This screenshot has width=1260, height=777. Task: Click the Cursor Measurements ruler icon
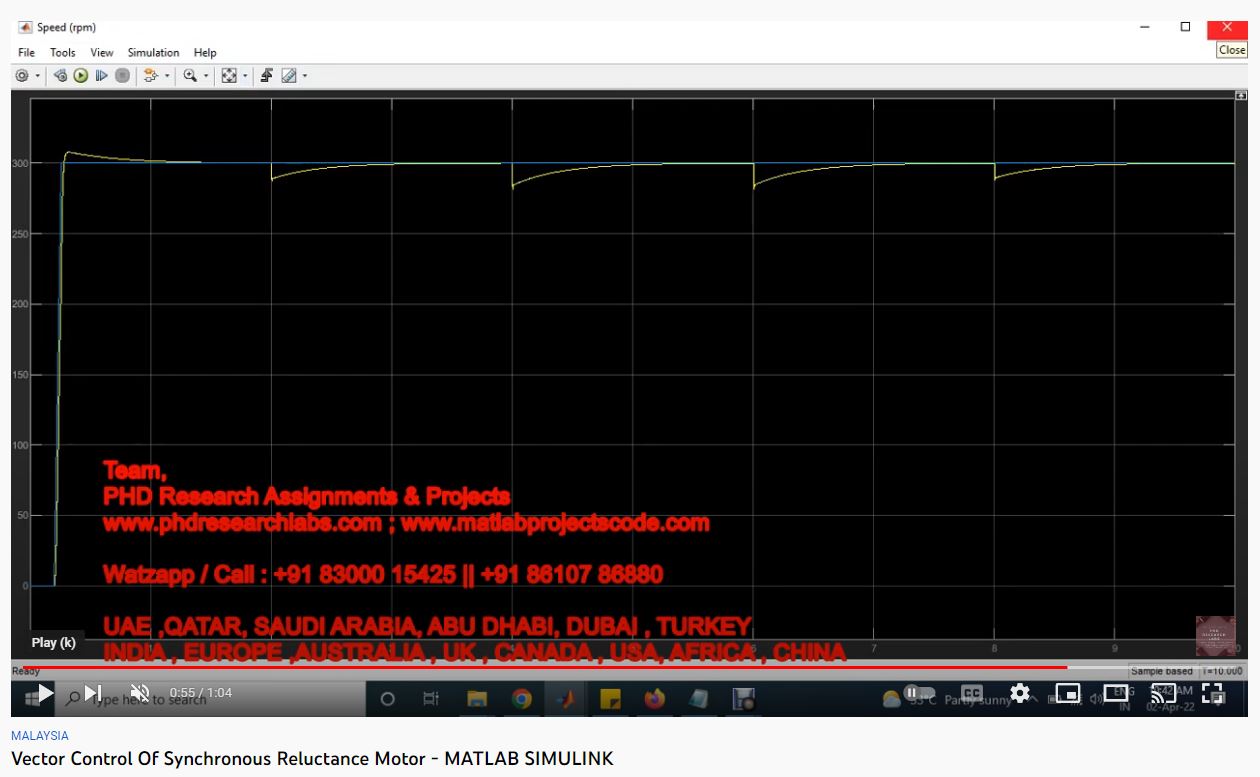(288, 76)
